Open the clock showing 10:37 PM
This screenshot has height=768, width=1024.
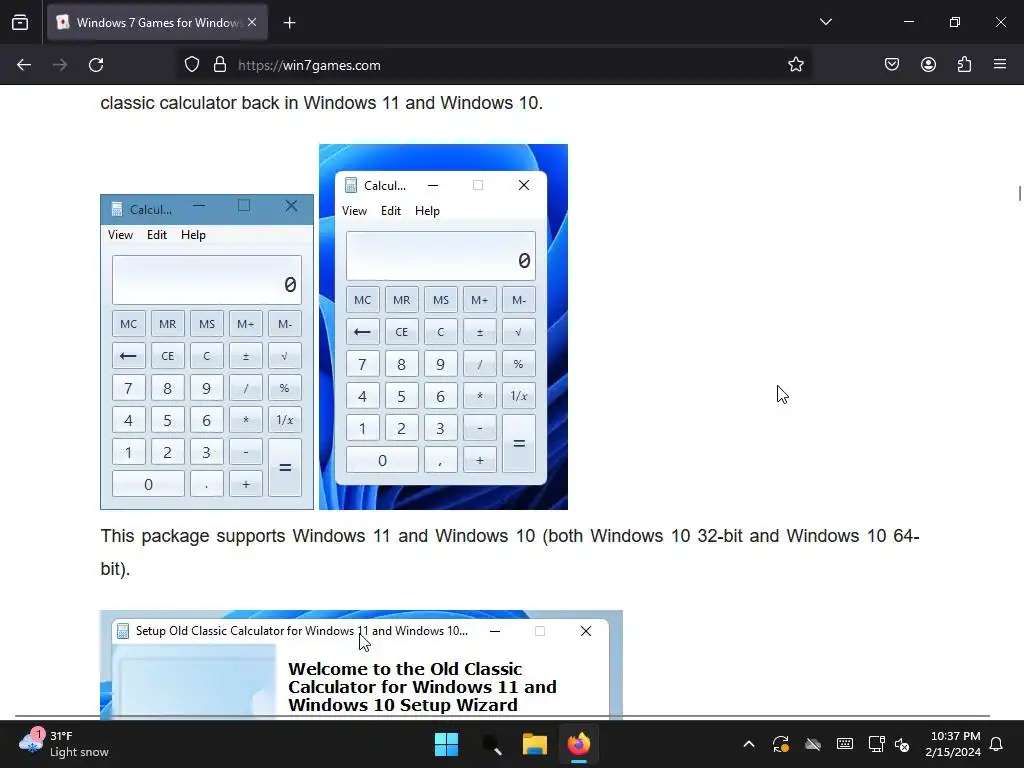(953, 744)
